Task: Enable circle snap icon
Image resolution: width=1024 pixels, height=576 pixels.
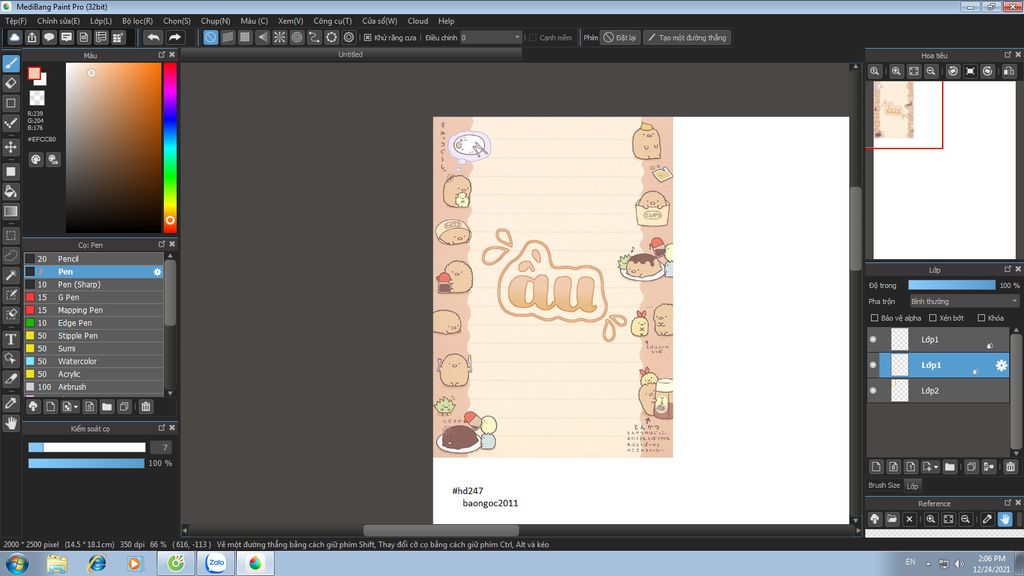Action: tap(297, 37)
